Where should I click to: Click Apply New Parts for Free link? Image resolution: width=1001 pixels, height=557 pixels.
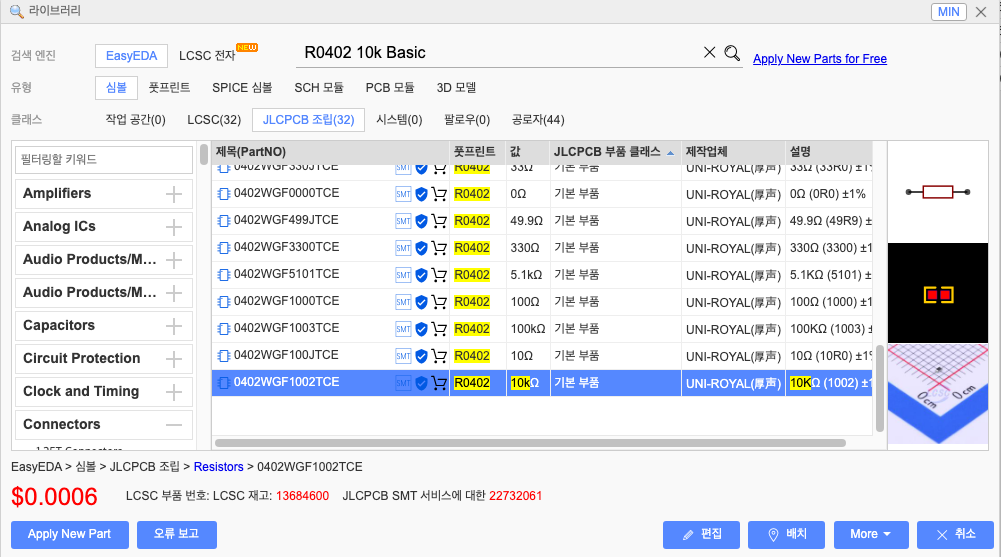point(820,59)
